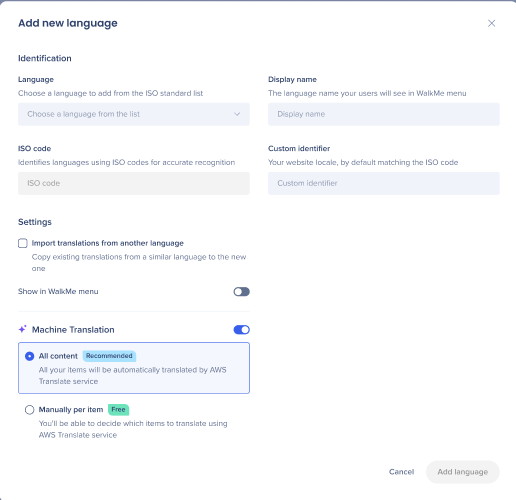
Task: Open the language list chevron arrow
Action: 237,114
